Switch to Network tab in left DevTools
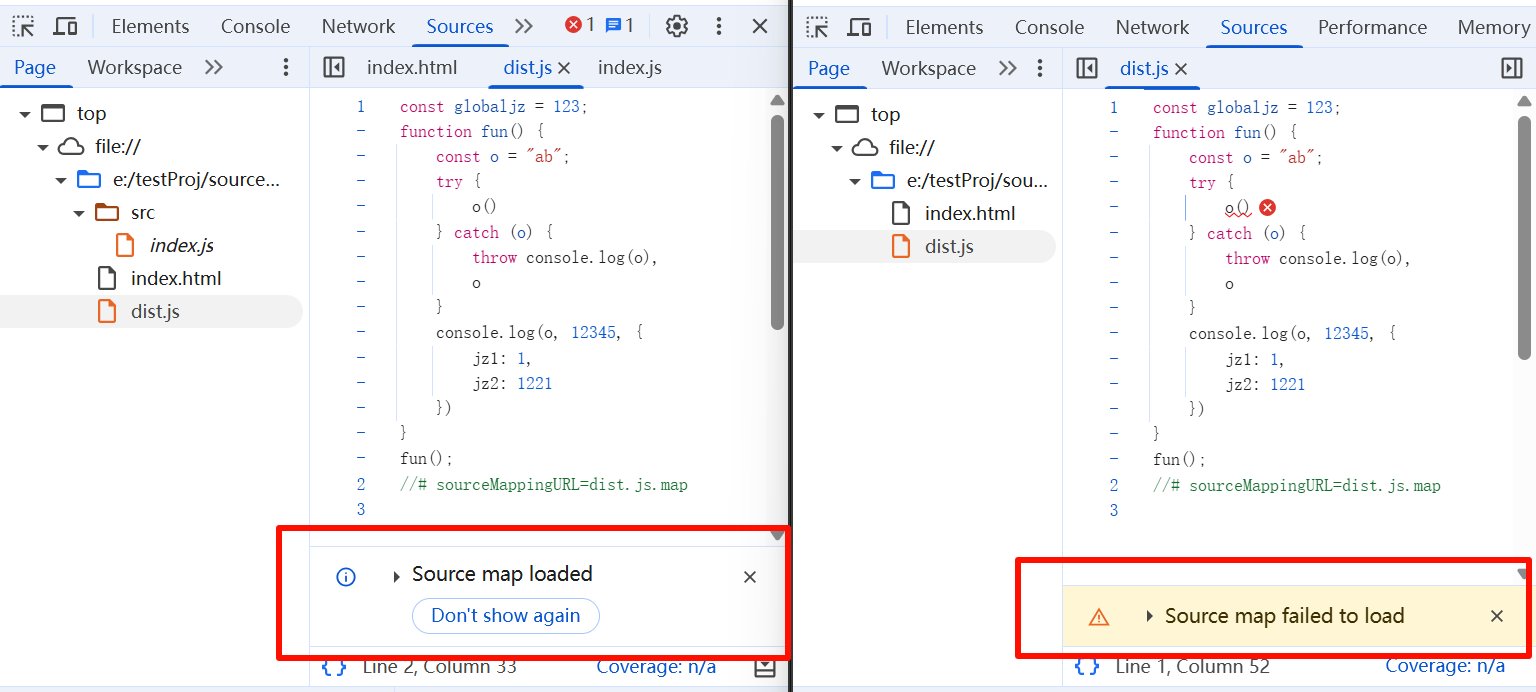The height and width of the screenshot is (692, 1536). 358,26
